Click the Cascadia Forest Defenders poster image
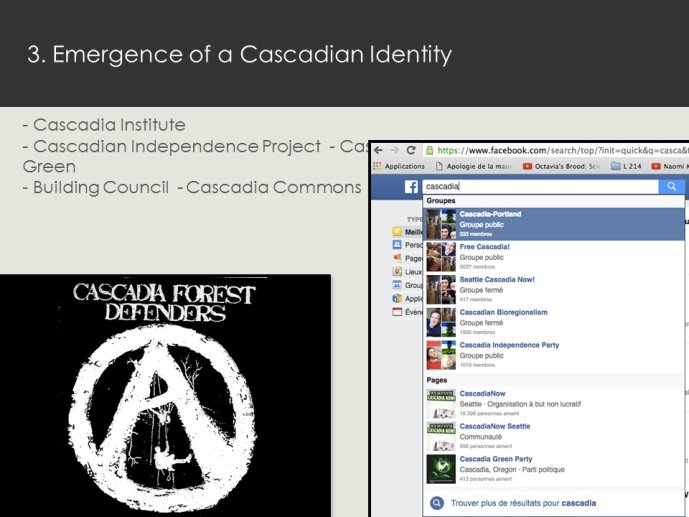This screenshot has height=517, width=689. point(165,396)
